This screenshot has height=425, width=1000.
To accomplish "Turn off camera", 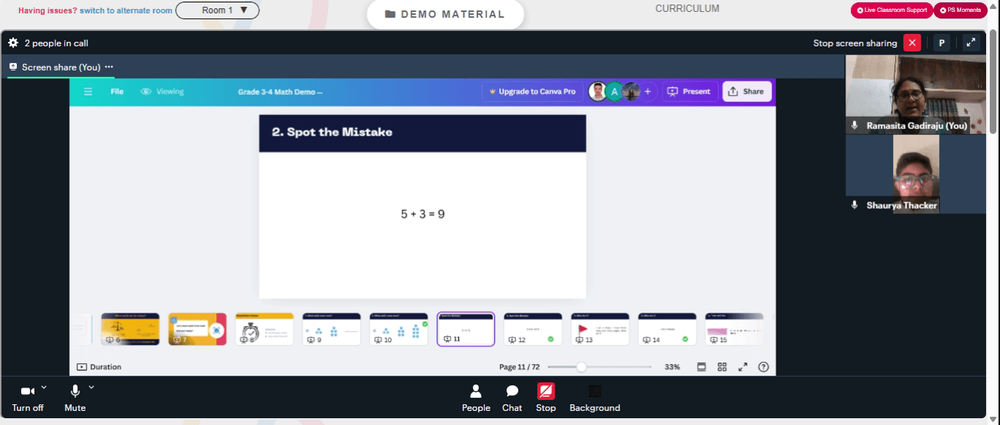I will tap(27, 398).
